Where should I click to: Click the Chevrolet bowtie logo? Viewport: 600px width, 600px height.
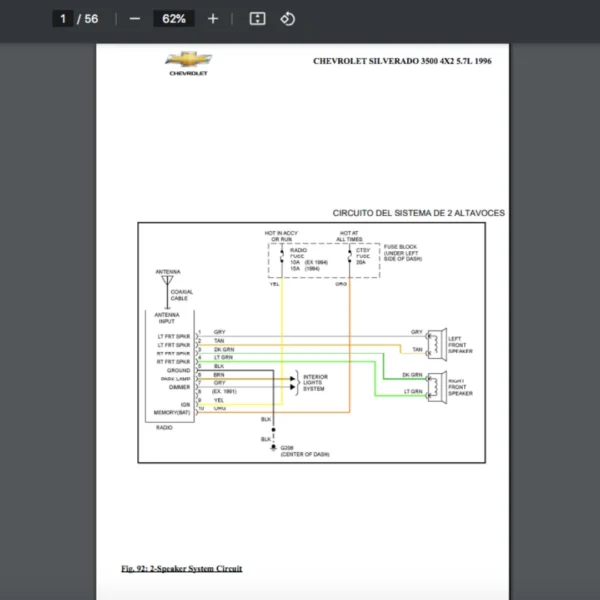point(188,61)
